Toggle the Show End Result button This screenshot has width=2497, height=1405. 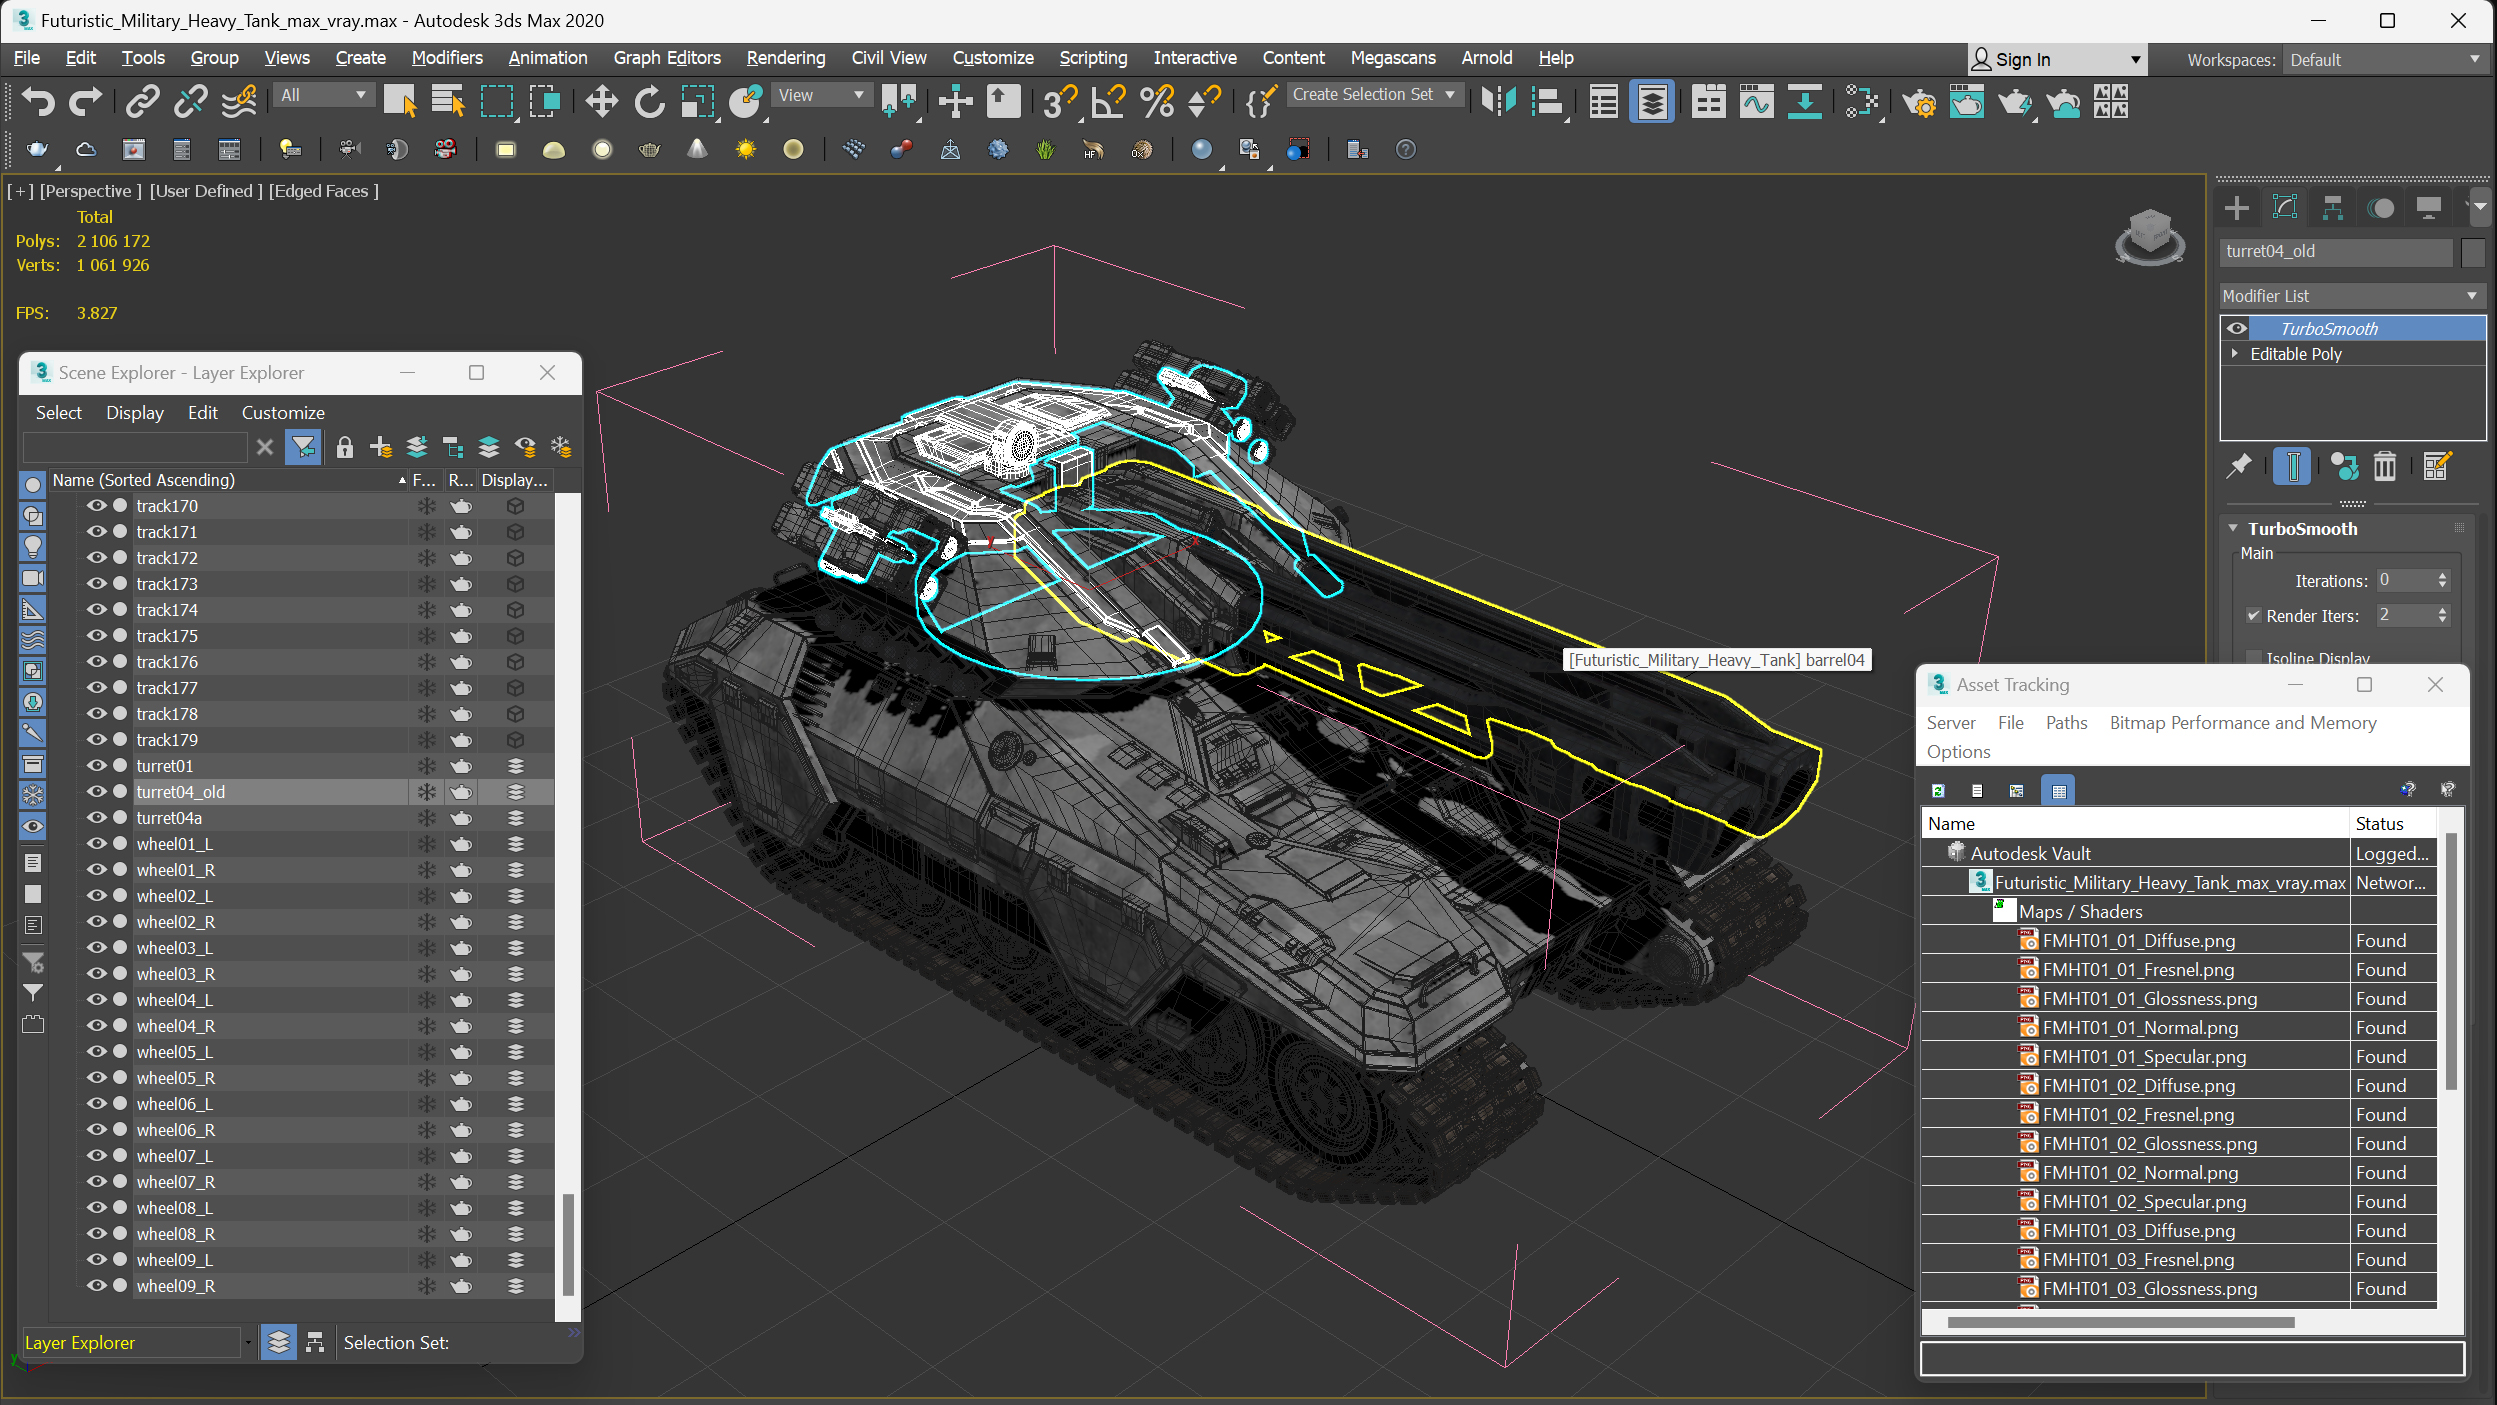pyautogui.click(x=2292, y=466)
